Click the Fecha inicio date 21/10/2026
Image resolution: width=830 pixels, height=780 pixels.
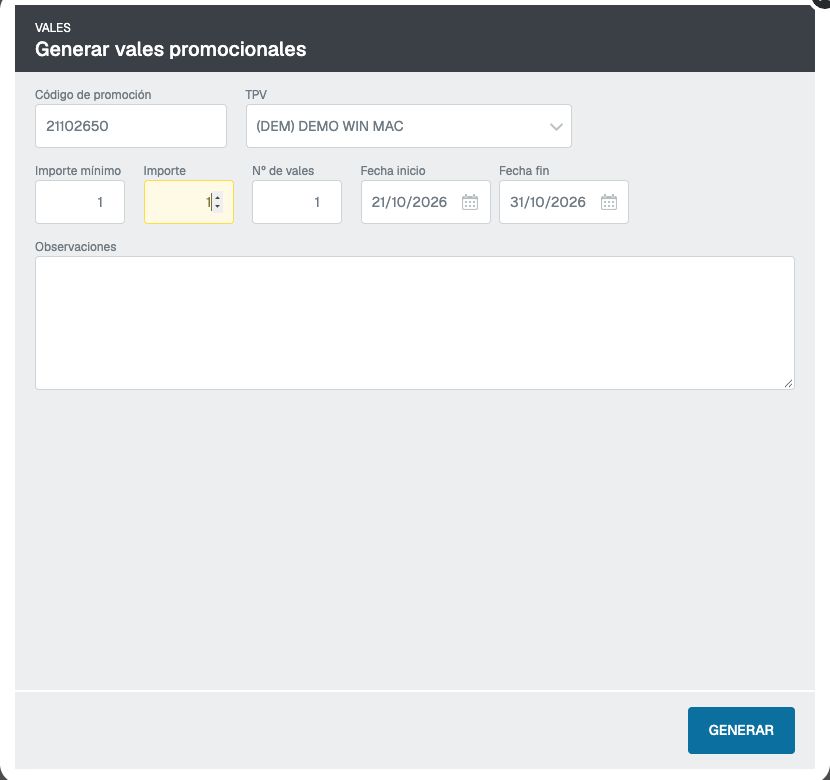409,202
